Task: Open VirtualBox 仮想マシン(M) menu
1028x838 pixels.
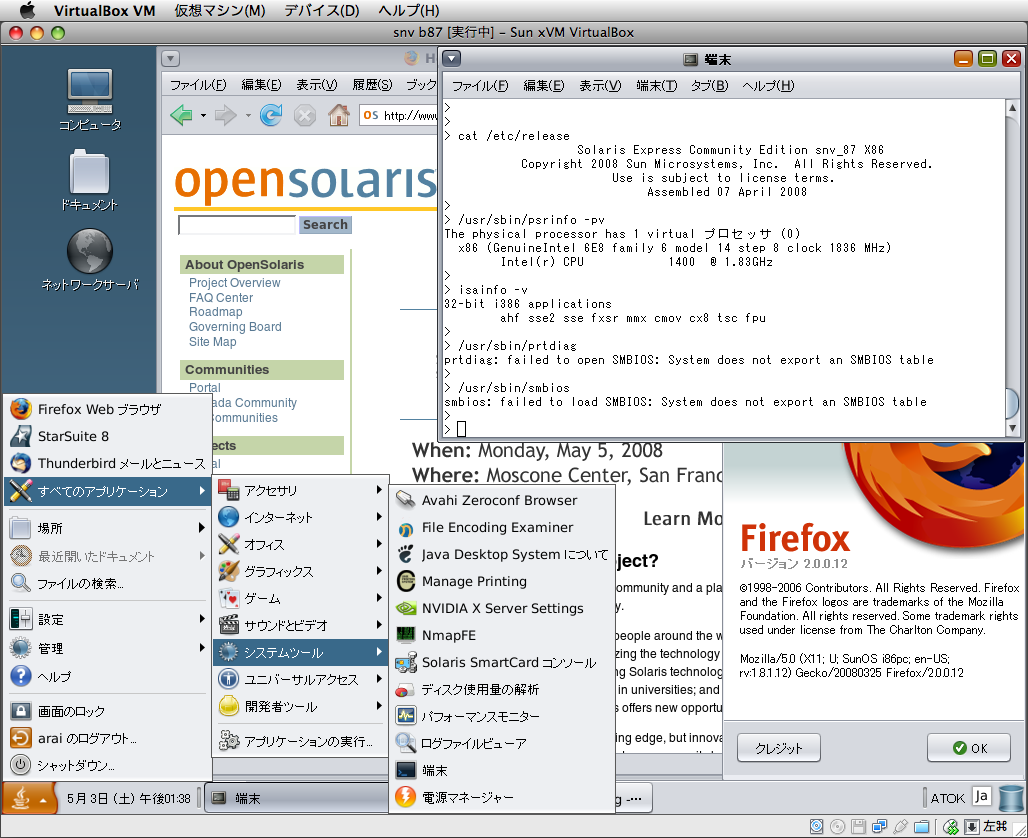Action: pyautogui.click(x=220, y=10)
